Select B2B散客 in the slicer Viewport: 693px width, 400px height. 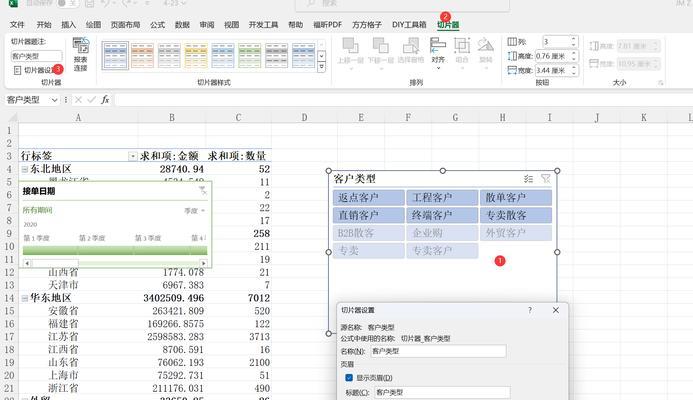tap(369, 233)
